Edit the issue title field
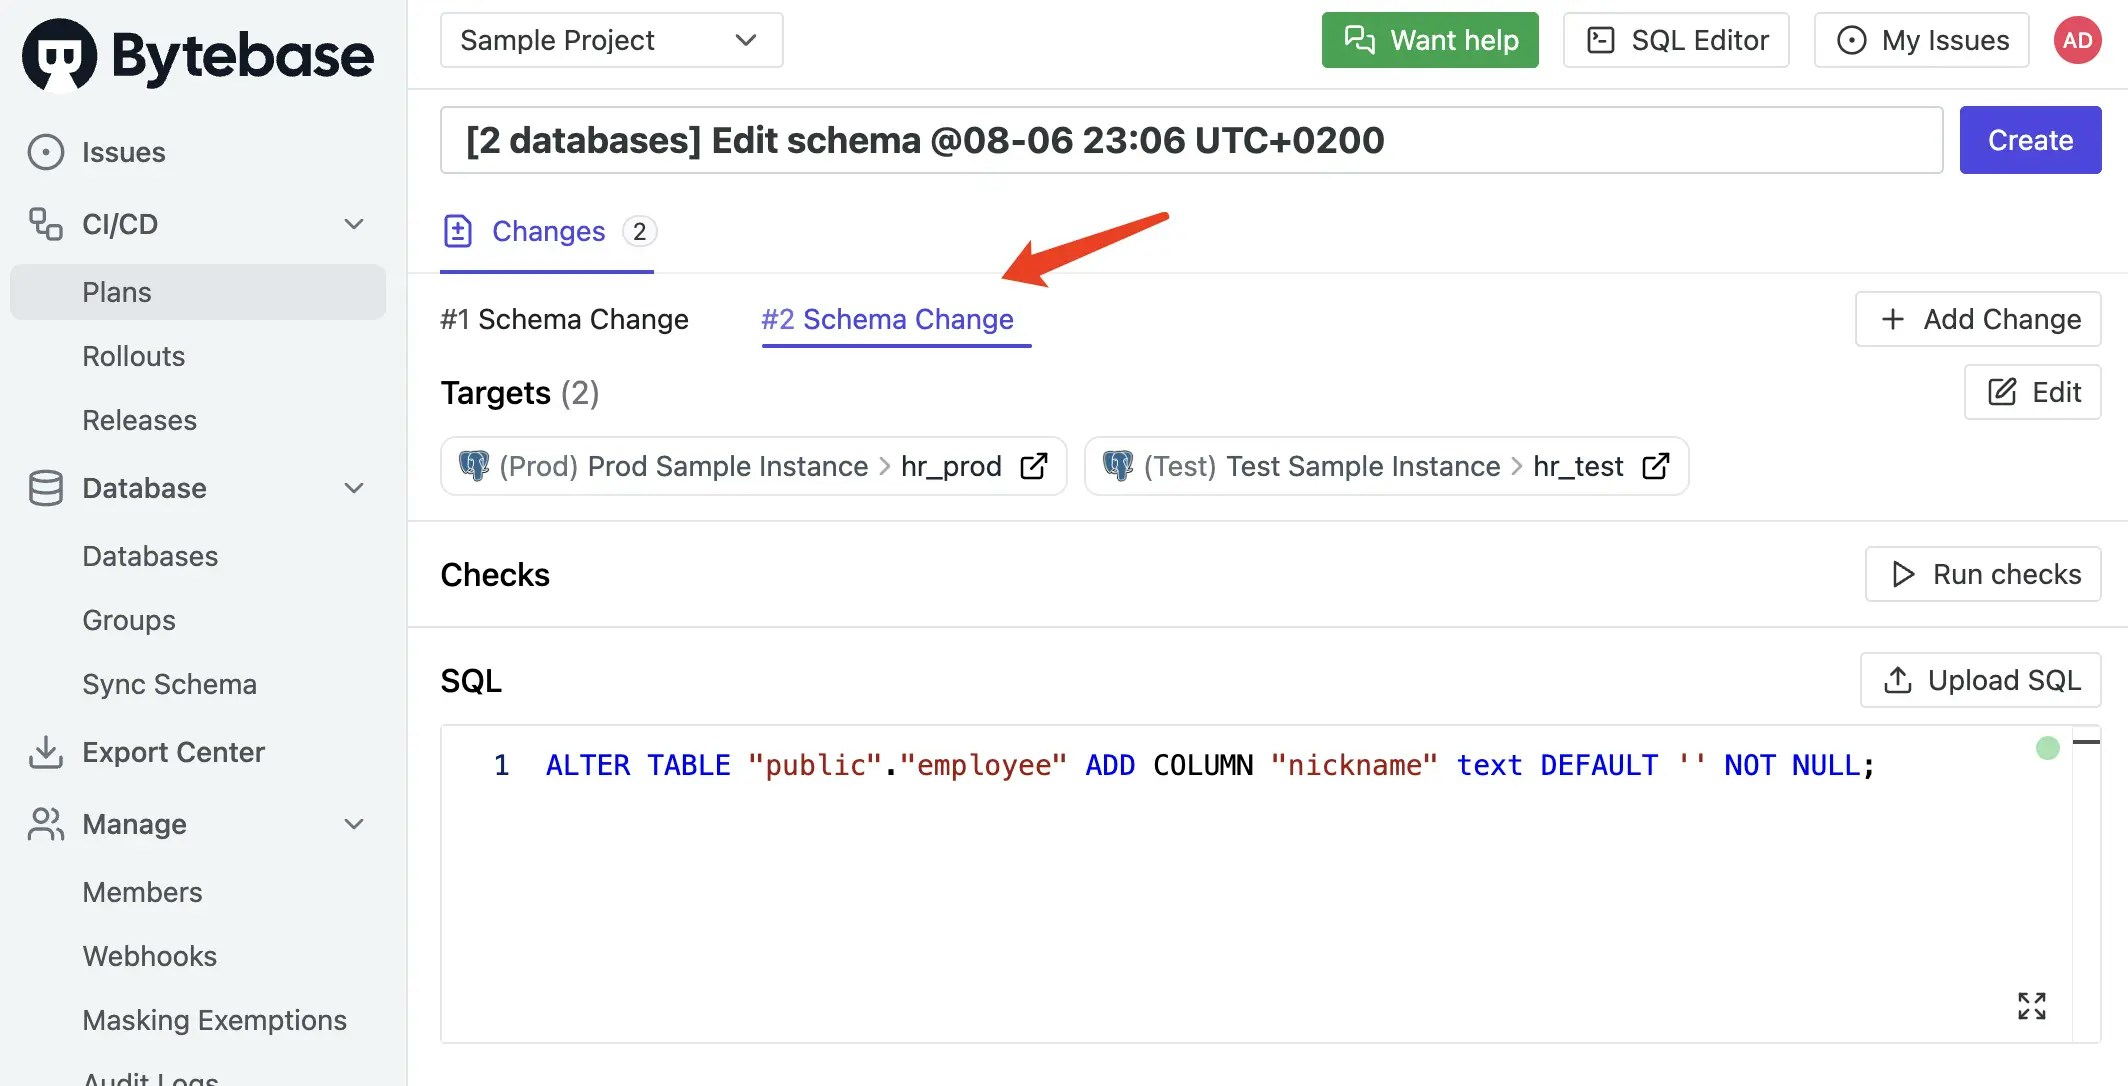Screen dimensions: 2128x1086 pyautogui.click(x=1192, y=140)
